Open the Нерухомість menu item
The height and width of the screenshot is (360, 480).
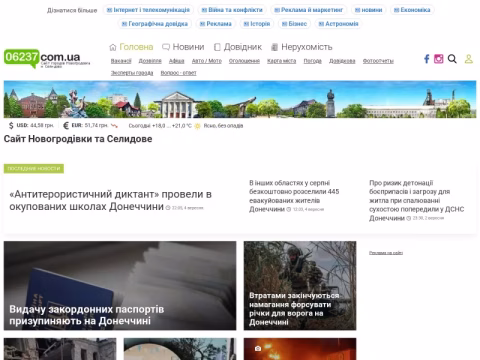[x=307, y=47]
